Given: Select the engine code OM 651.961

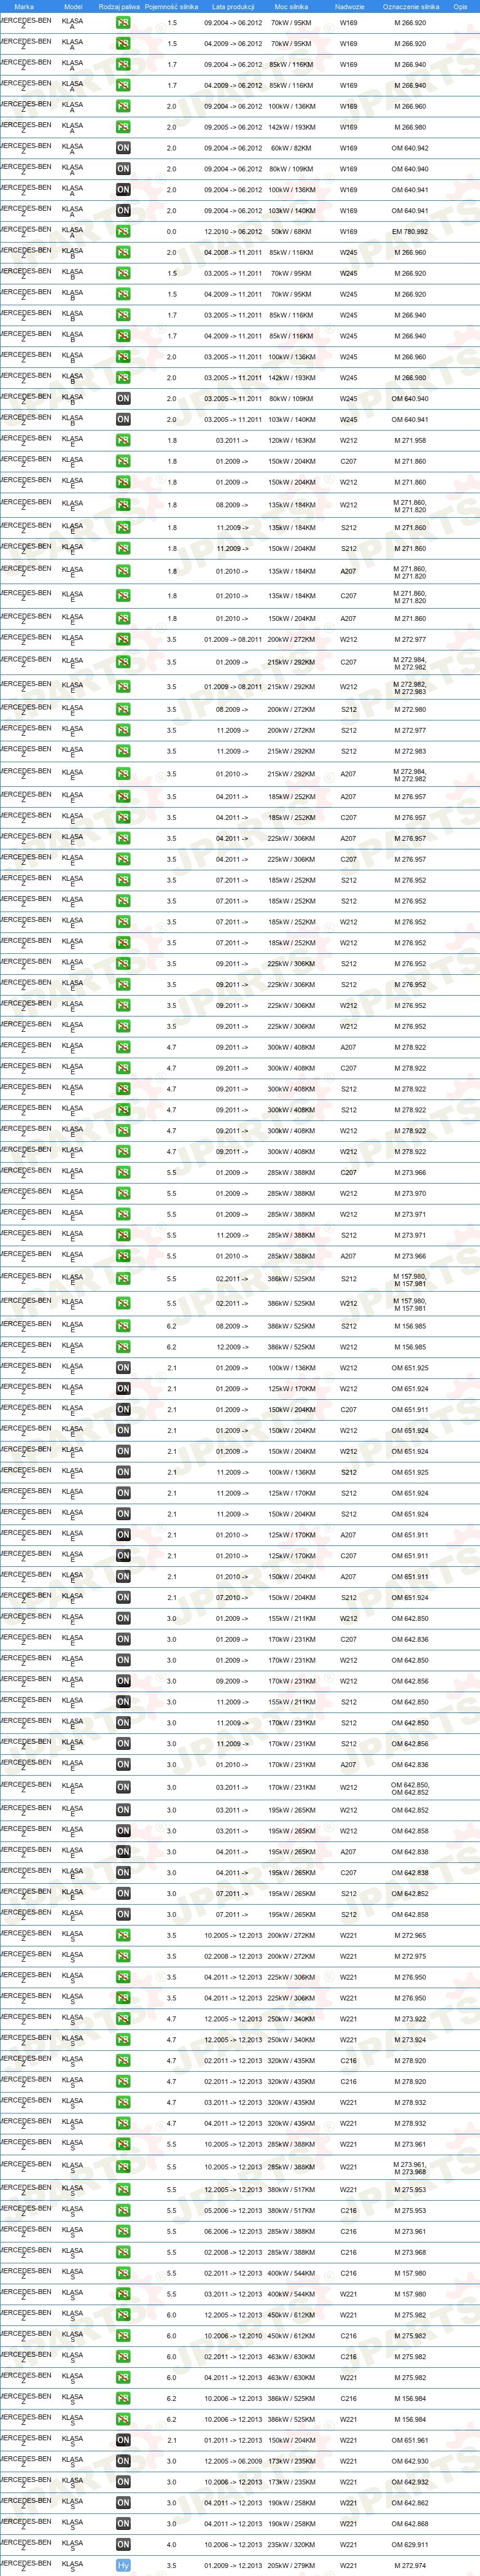Looking at the screenshot, I should 410,2440.
